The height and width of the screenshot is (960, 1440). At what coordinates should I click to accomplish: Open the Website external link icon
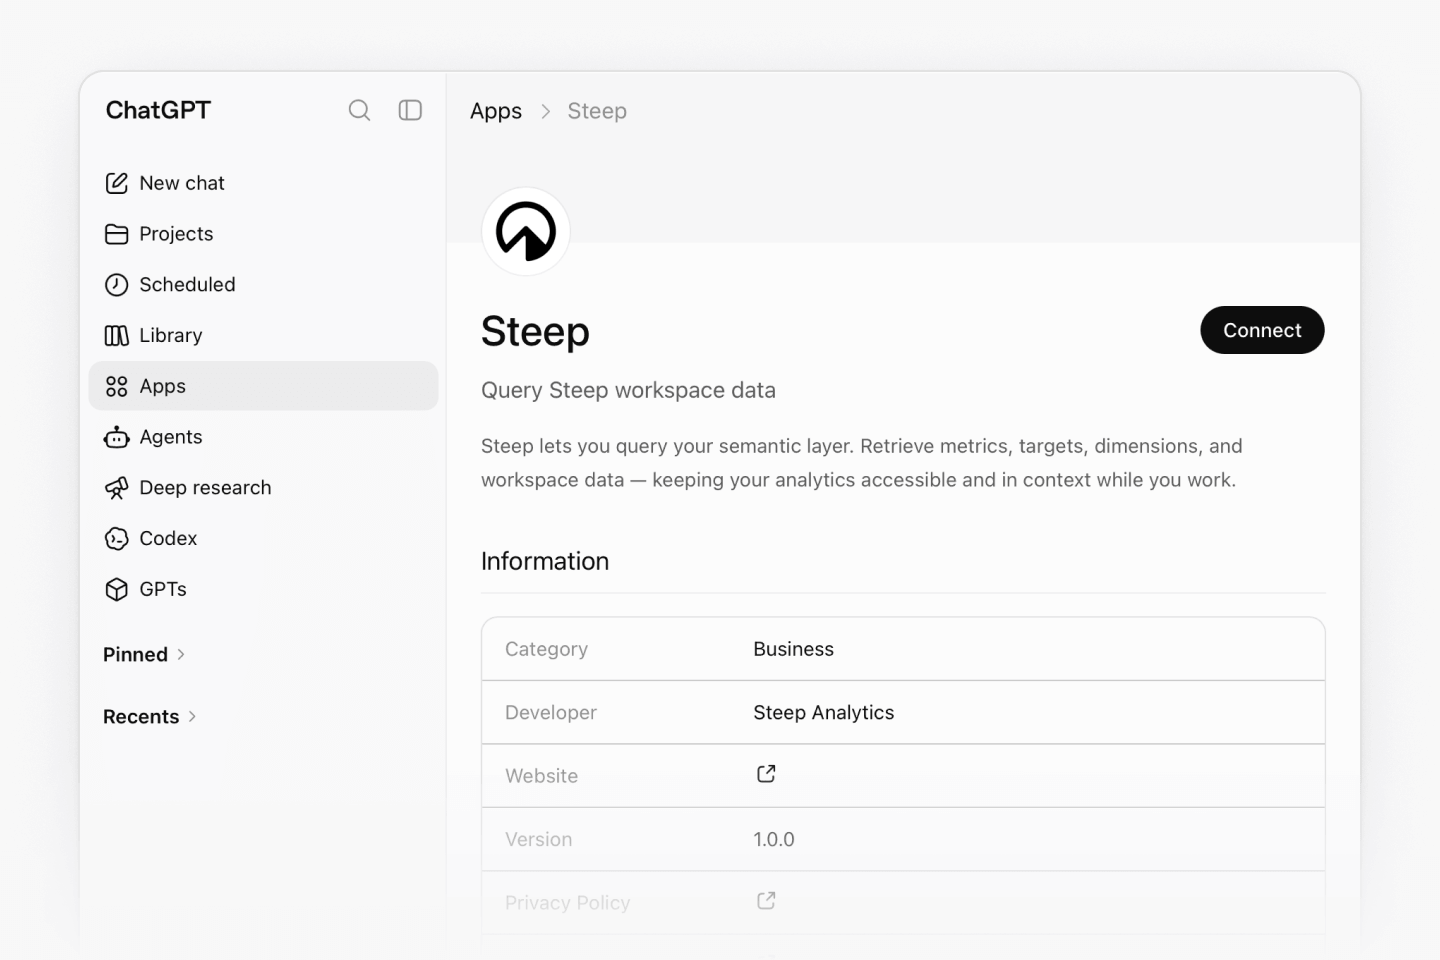coord(766,774)
